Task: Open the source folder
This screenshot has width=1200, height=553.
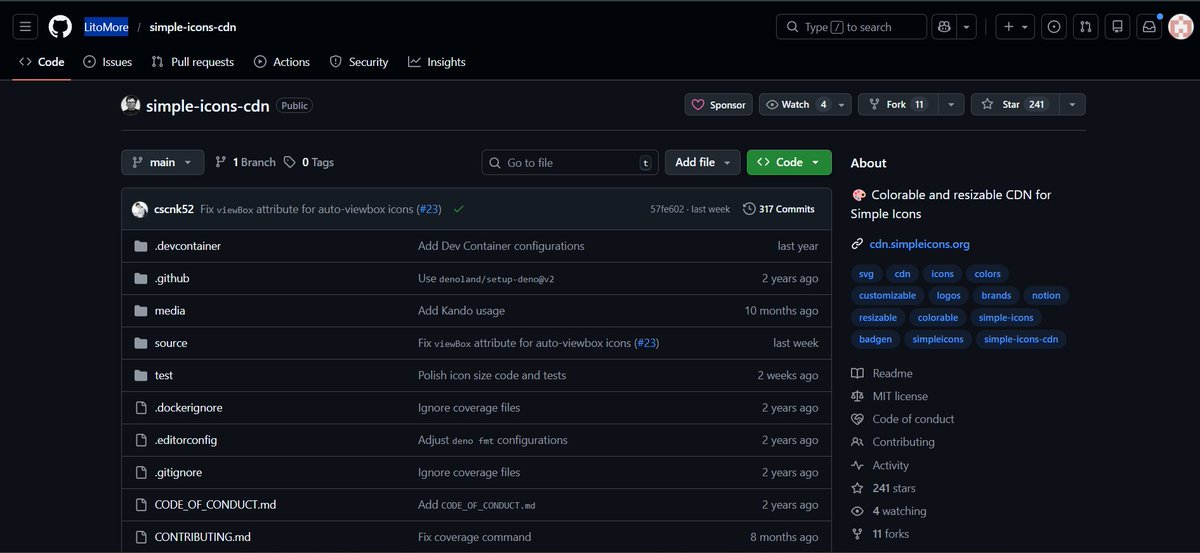Action: point(171,343)
